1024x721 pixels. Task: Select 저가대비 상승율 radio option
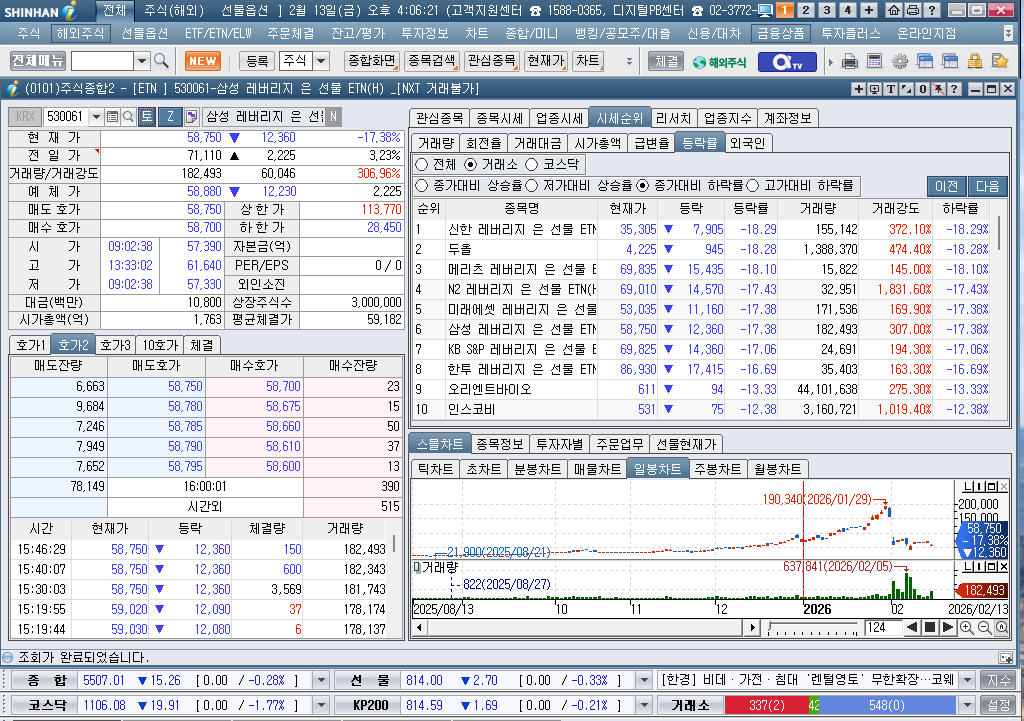pos(532,186)
